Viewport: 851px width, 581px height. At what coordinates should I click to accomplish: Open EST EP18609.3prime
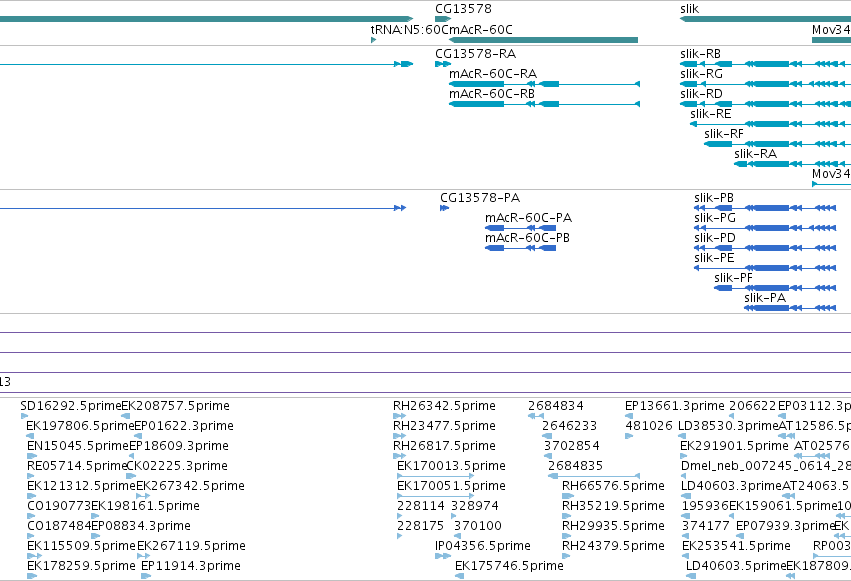pos(179,446)
